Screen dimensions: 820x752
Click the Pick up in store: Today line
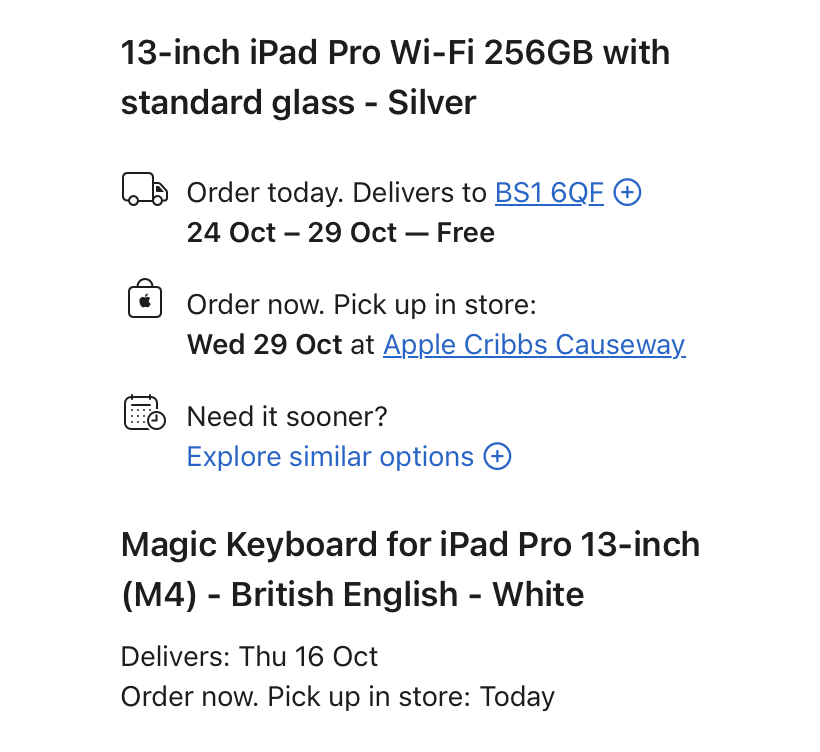337,697
